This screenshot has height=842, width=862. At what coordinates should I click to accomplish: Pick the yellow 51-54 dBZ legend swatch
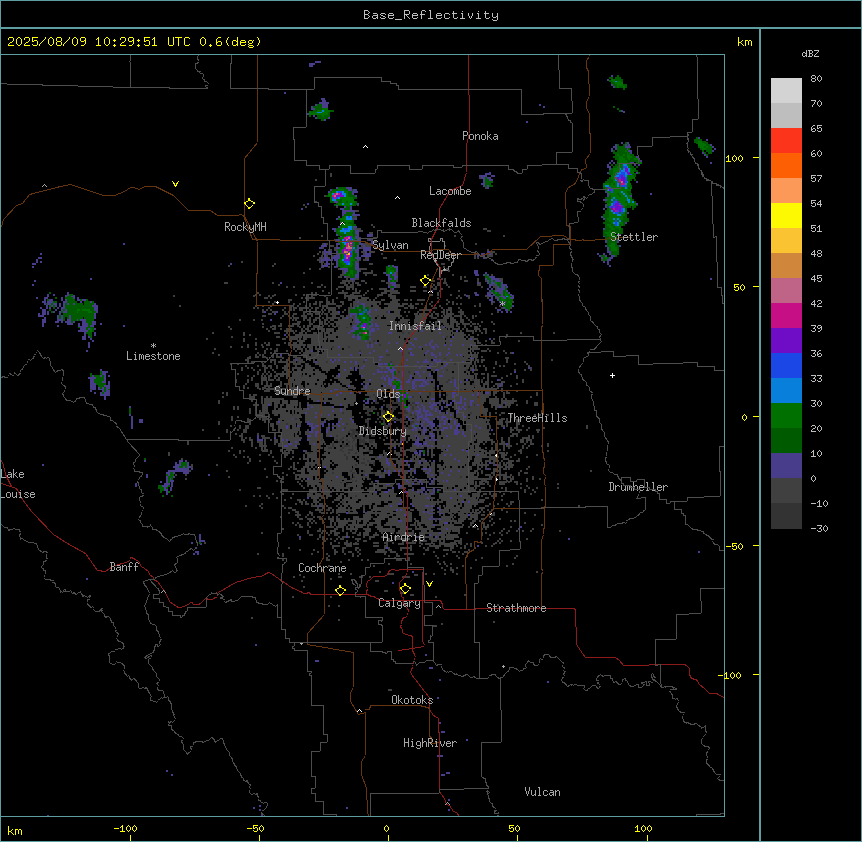click(786, 215)
